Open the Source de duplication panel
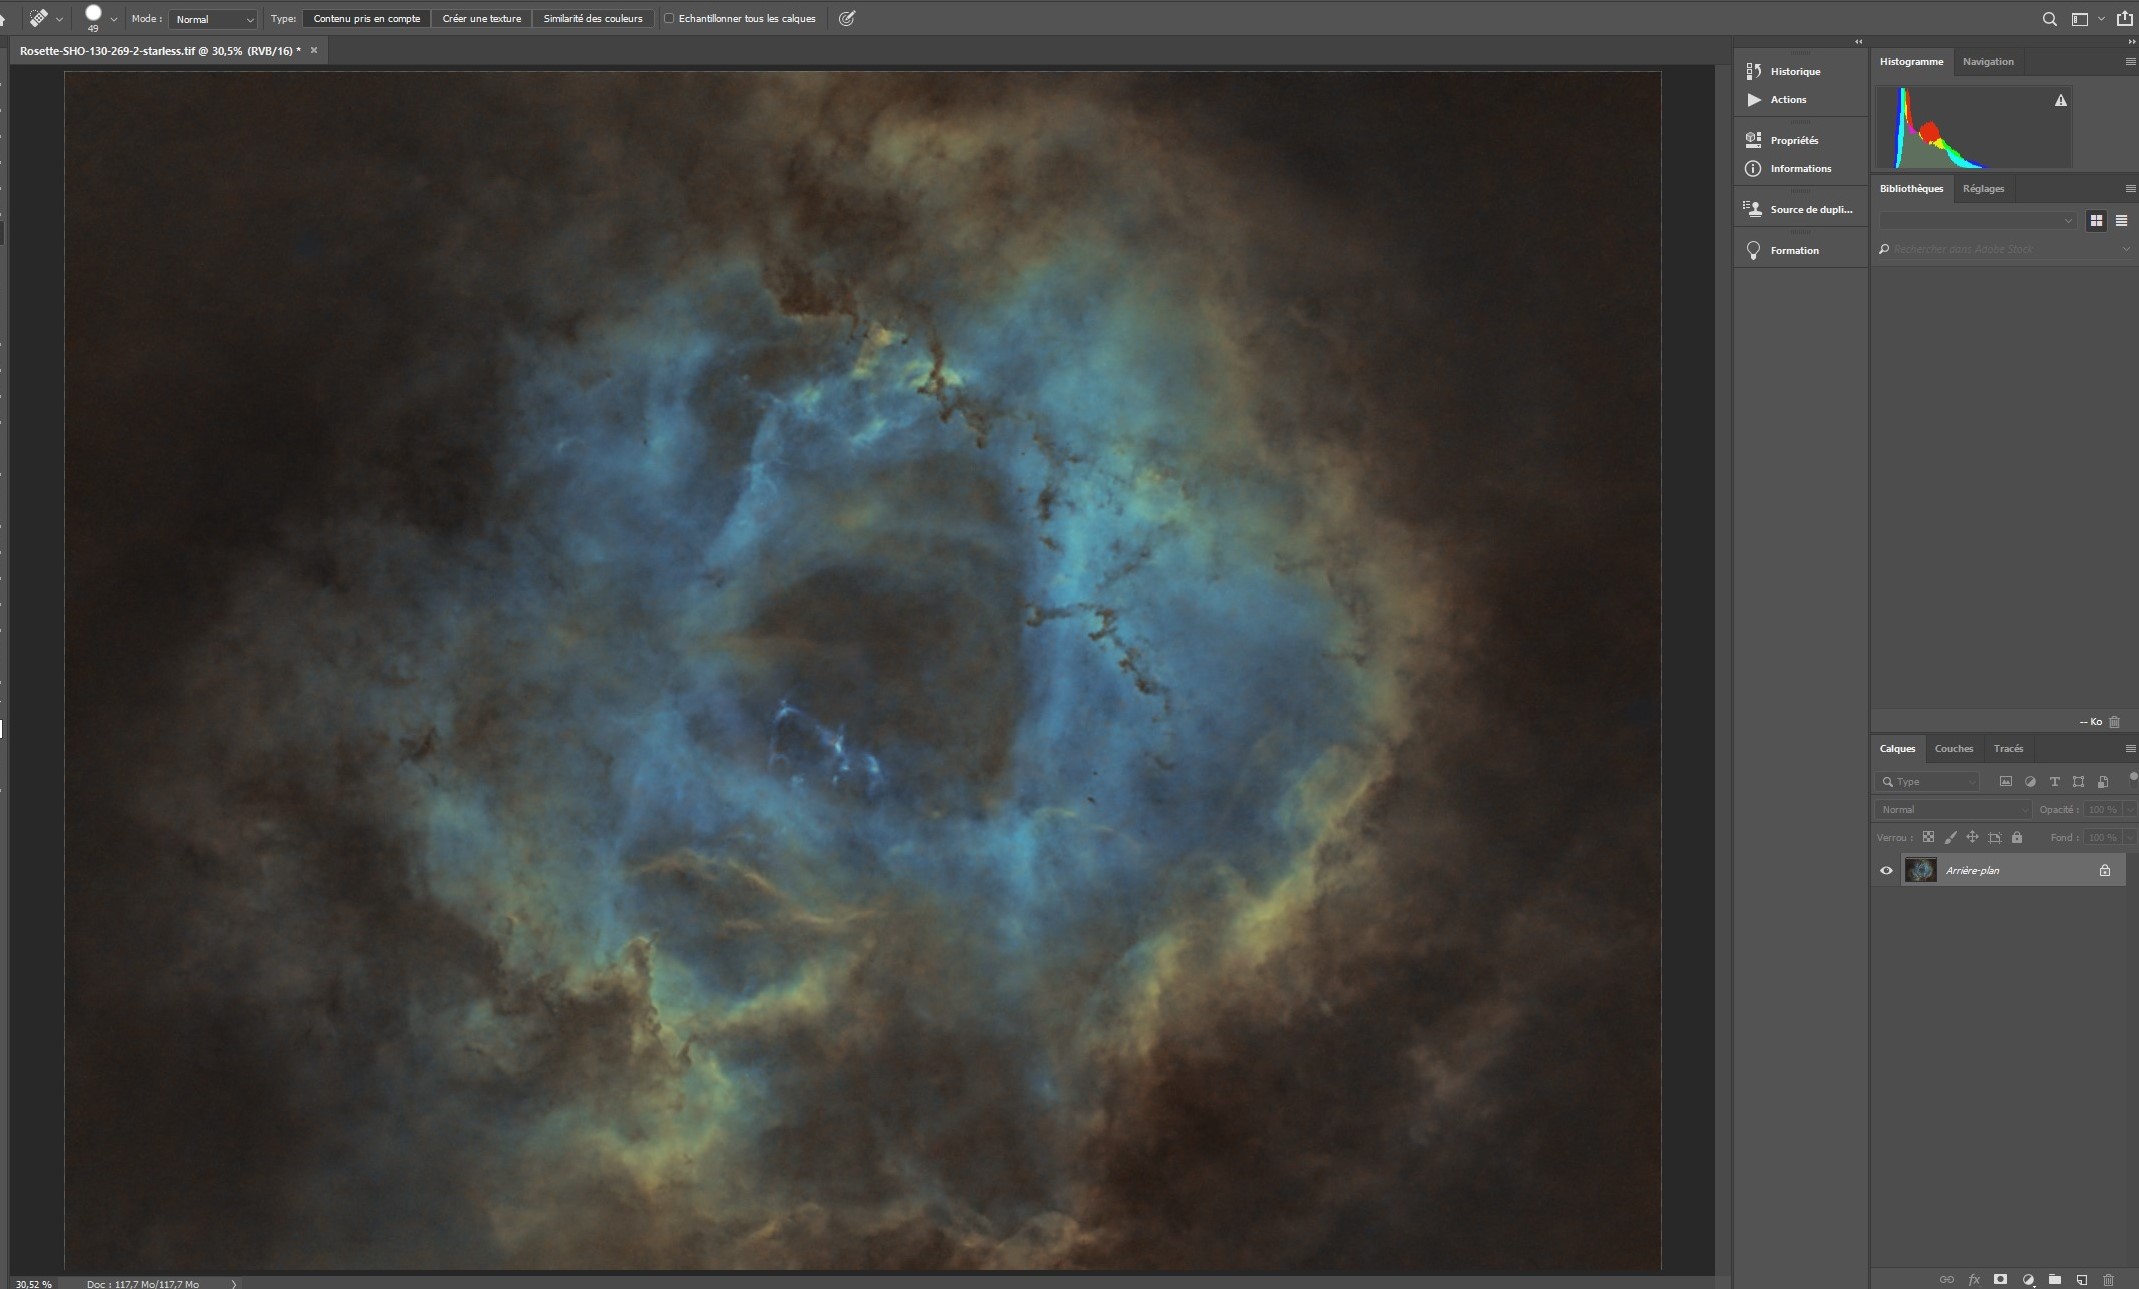Screen dimensions: 2139x1289 [x=1799, y=209]
